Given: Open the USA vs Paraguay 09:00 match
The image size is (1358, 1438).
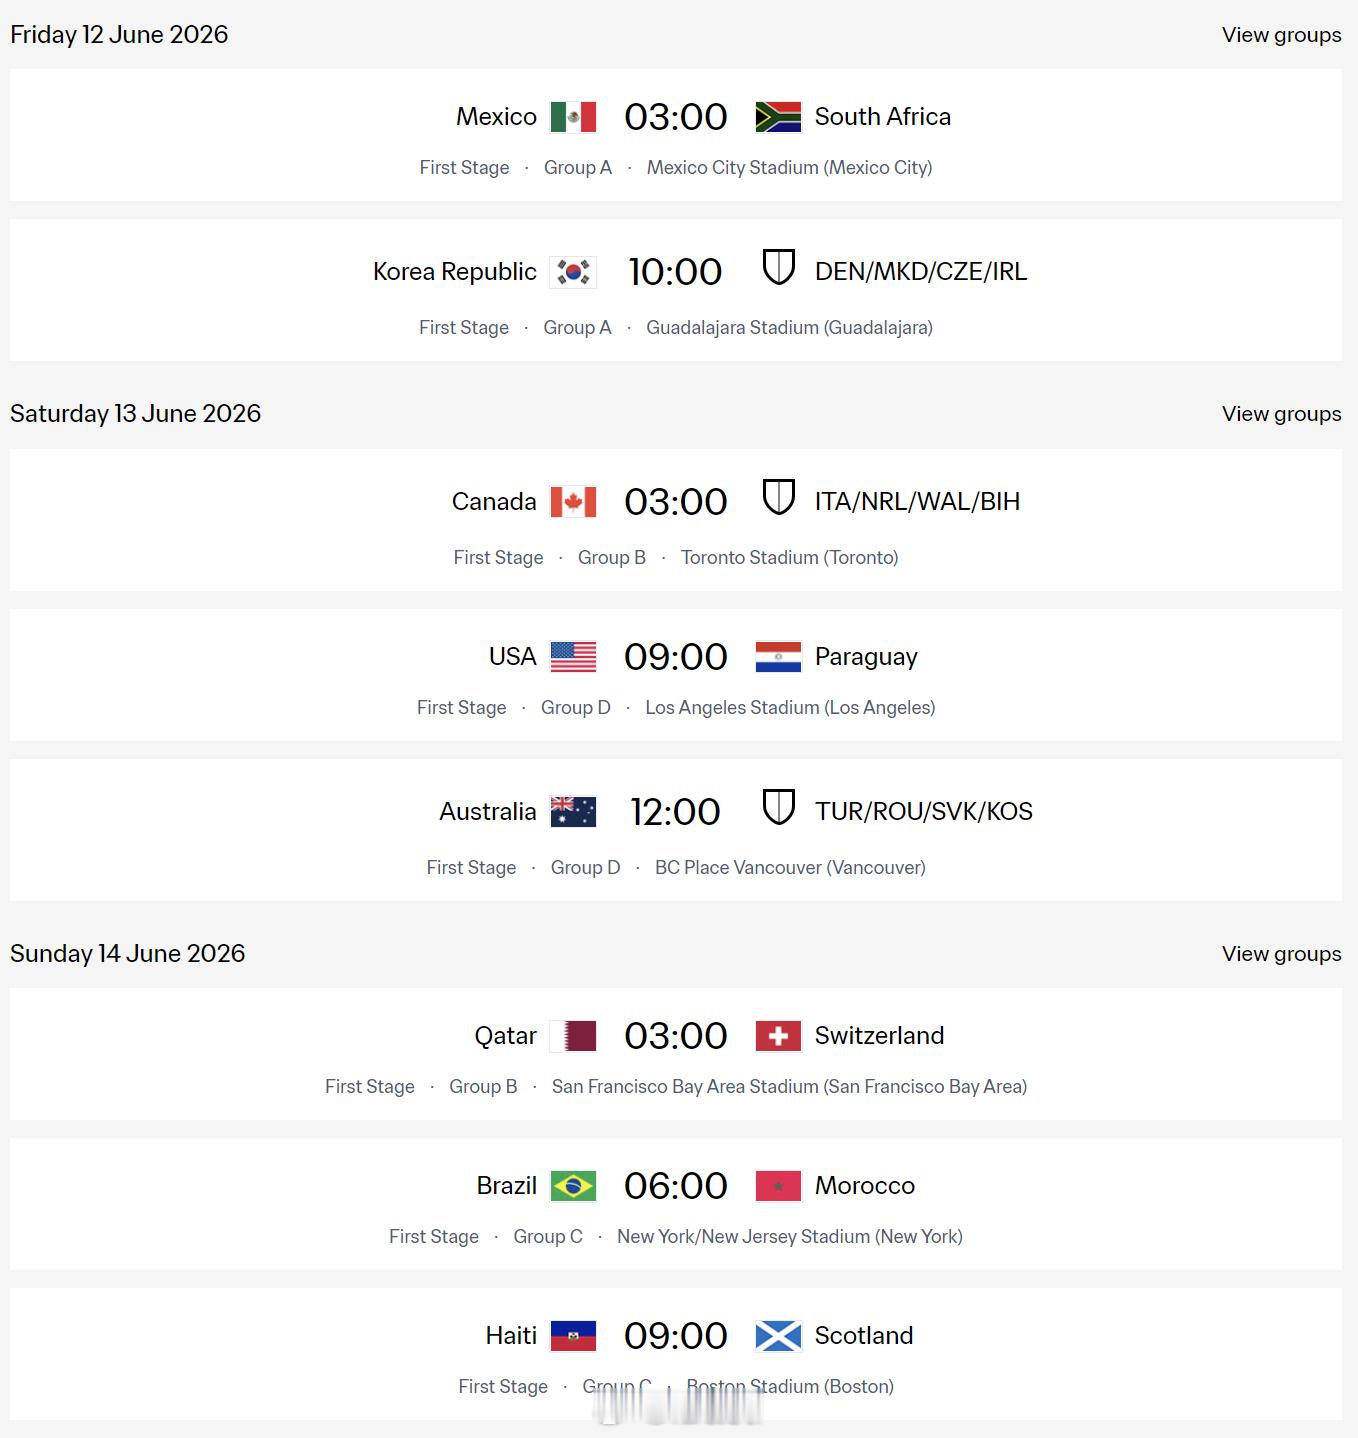Looking at the screenshot, I should tap(675, 657).
